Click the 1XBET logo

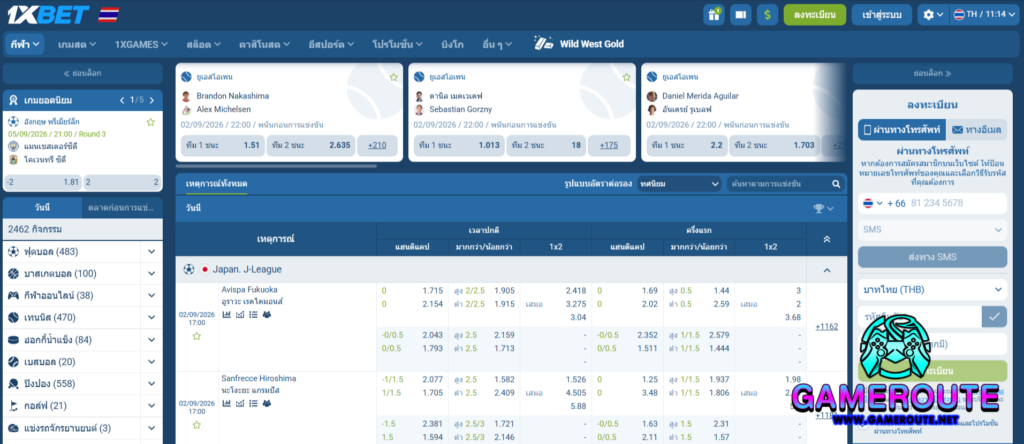click(x=49, y=14)
